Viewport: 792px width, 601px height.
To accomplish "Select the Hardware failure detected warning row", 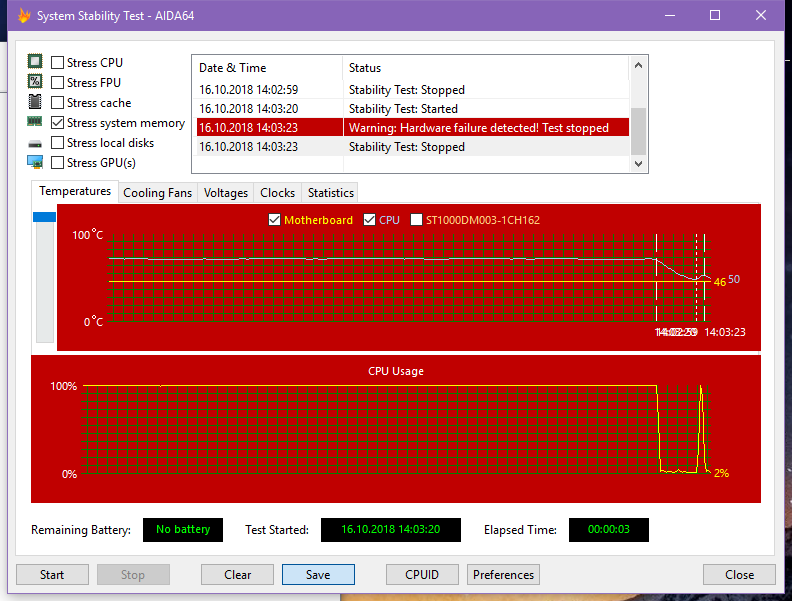I will pyautogui.click(x=413, y=127).
